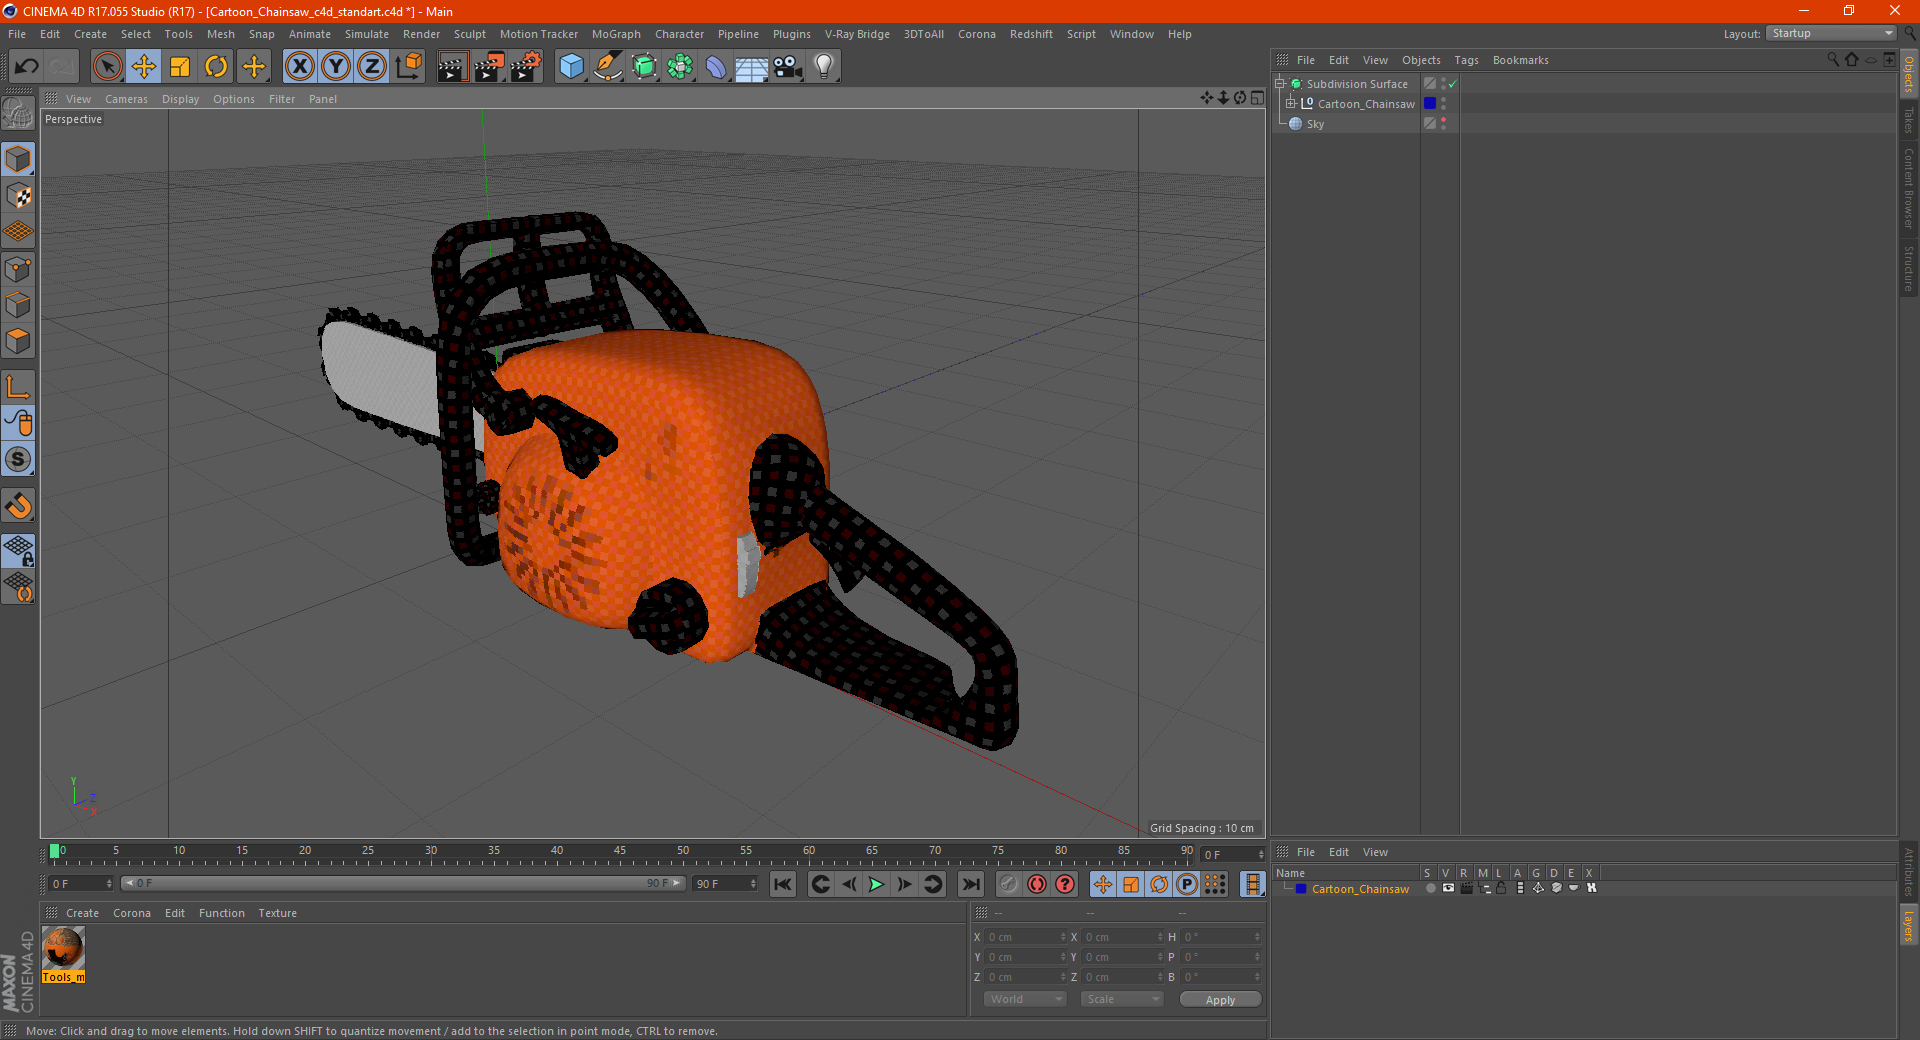The image size is (1920, 1040).
Task: Add a camera object
Action: tap(787, 67)
